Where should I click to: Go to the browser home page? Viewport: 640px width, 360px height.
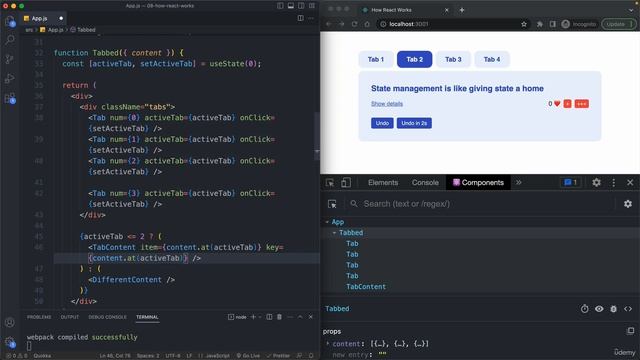pos(367,24)
